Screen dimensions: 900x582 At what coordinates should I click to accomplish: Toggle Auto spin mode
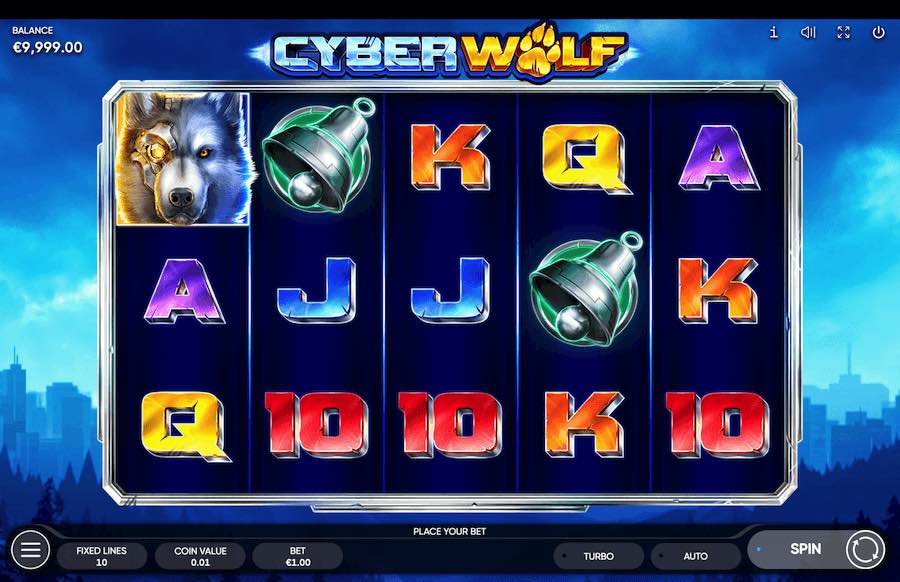click(x=696, y=556)
